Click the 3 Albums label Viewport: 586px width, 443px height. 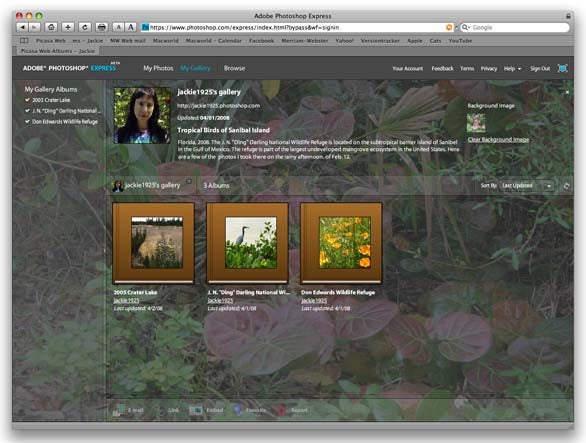click(216, 185)
